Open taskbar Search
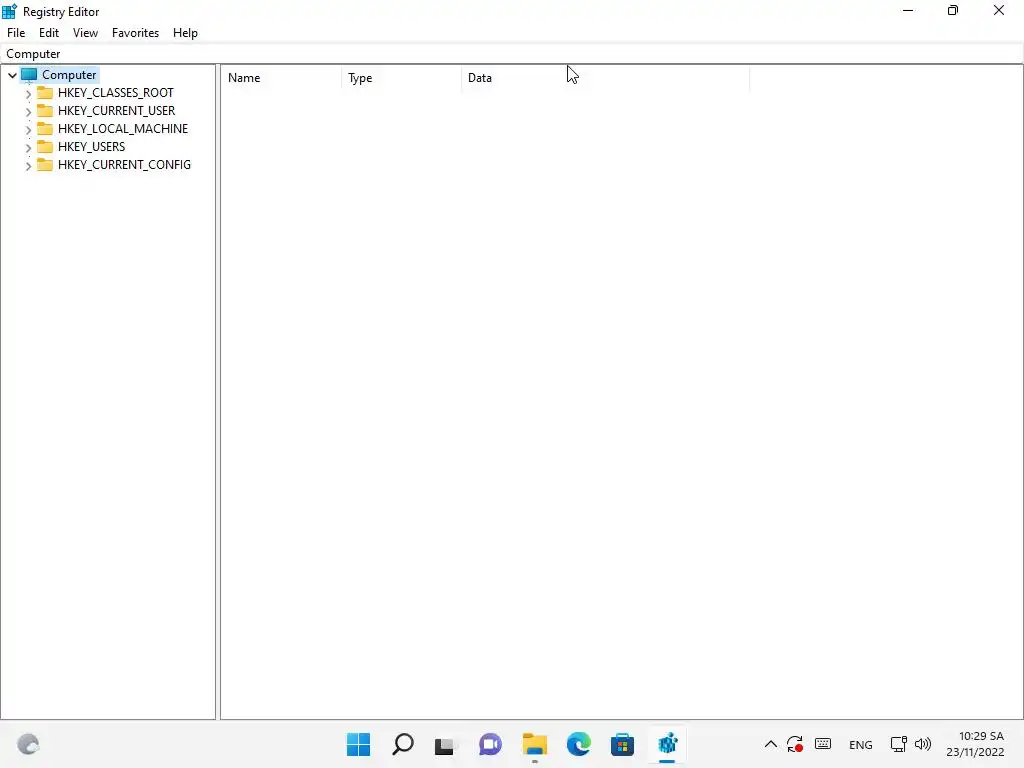Screen dimensions: 1024x768 403,744
